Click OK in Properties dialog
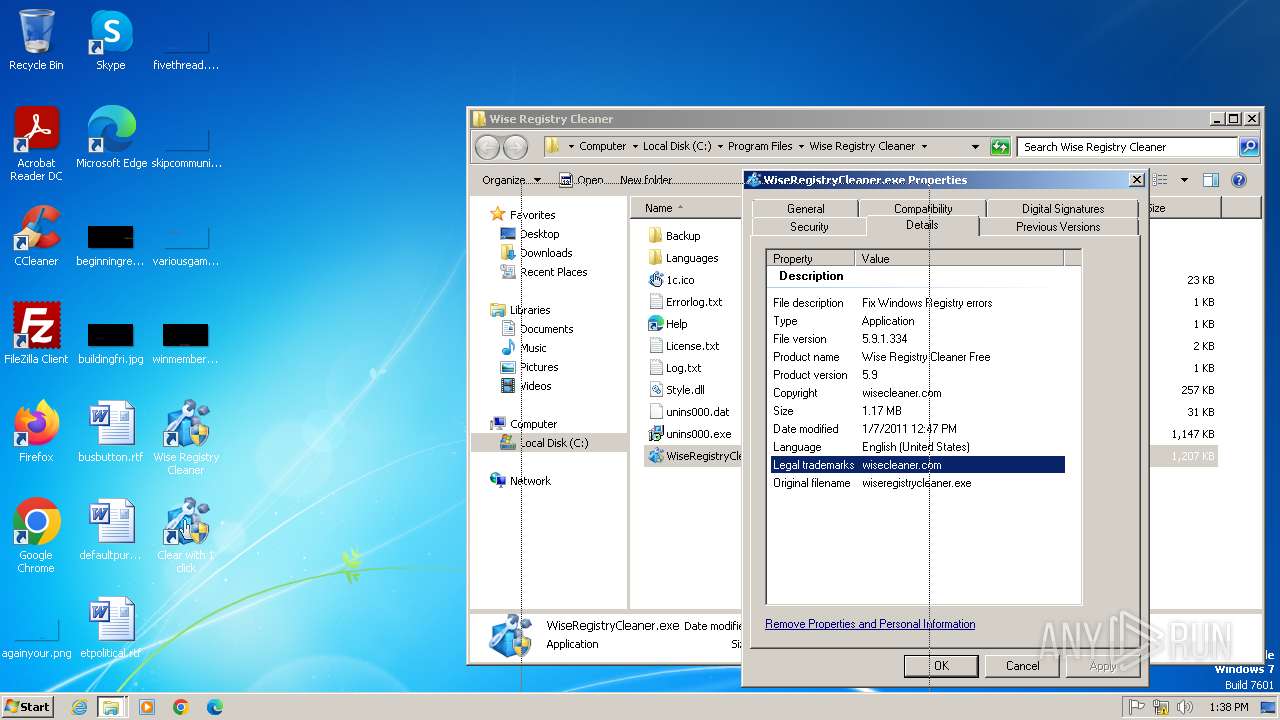This screenshot has height=720, width=1280. pyautogui.click(x=941, y=666)
